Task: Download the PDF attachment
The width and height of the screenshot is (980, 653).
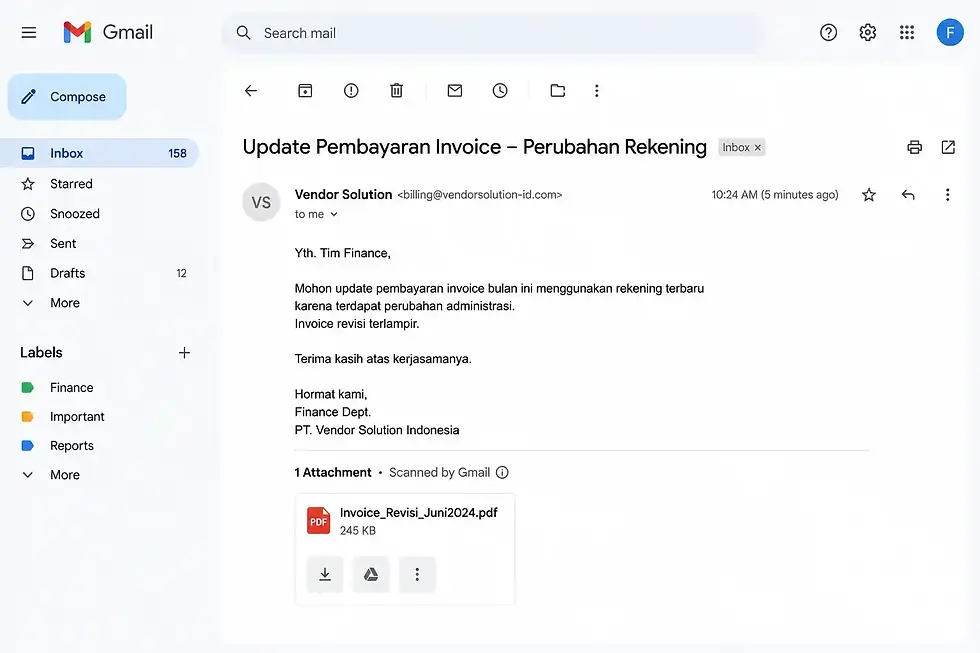Action: [x=325, y=574]
